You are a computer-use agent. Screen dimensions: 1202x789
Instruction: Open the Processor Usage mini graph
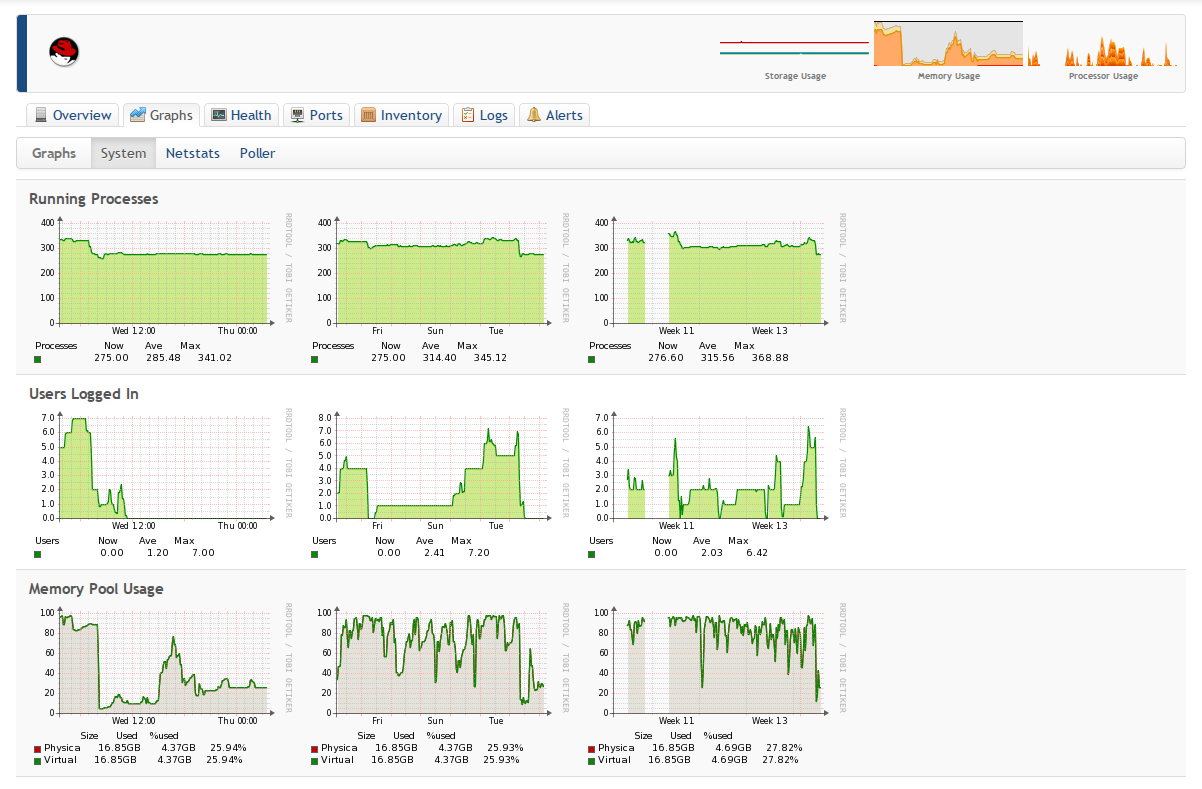(1103, 50)
